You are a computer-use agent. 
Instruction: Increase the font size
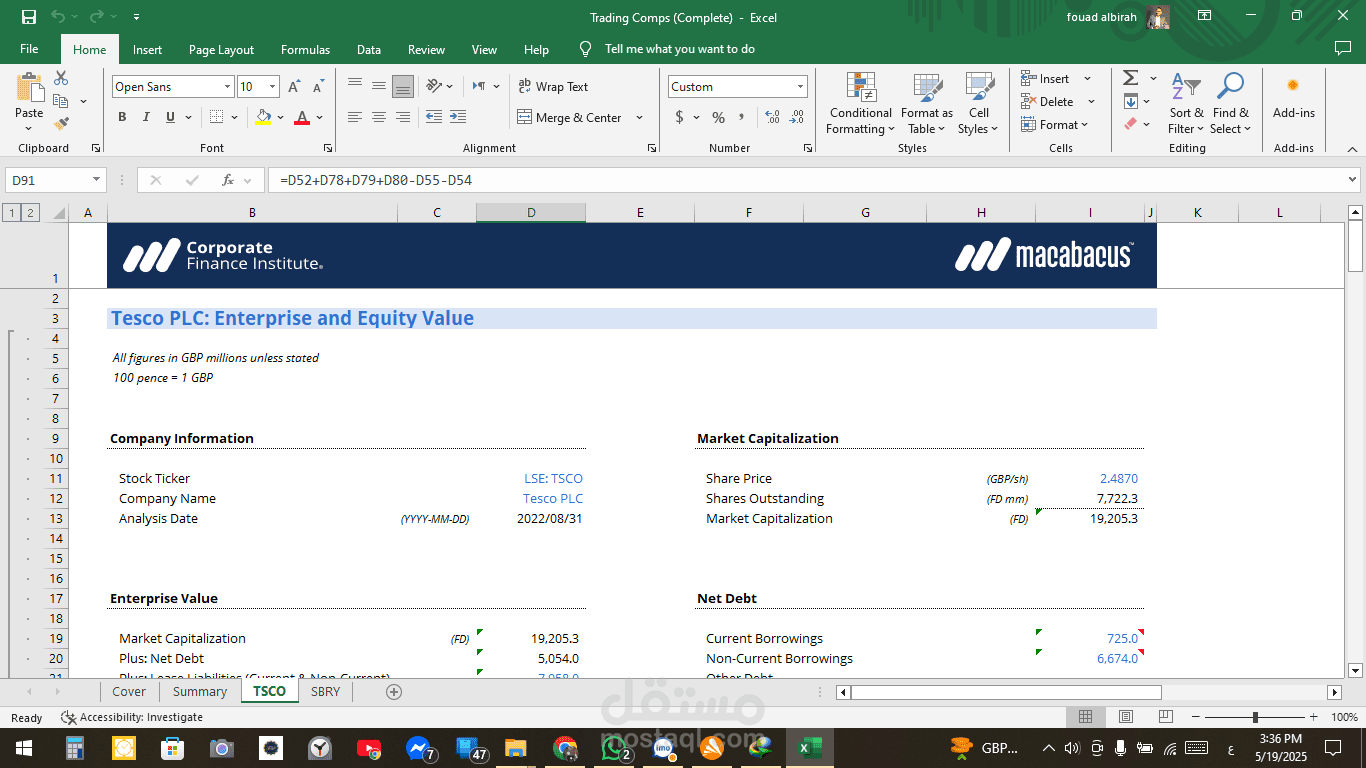click(295, 87)
